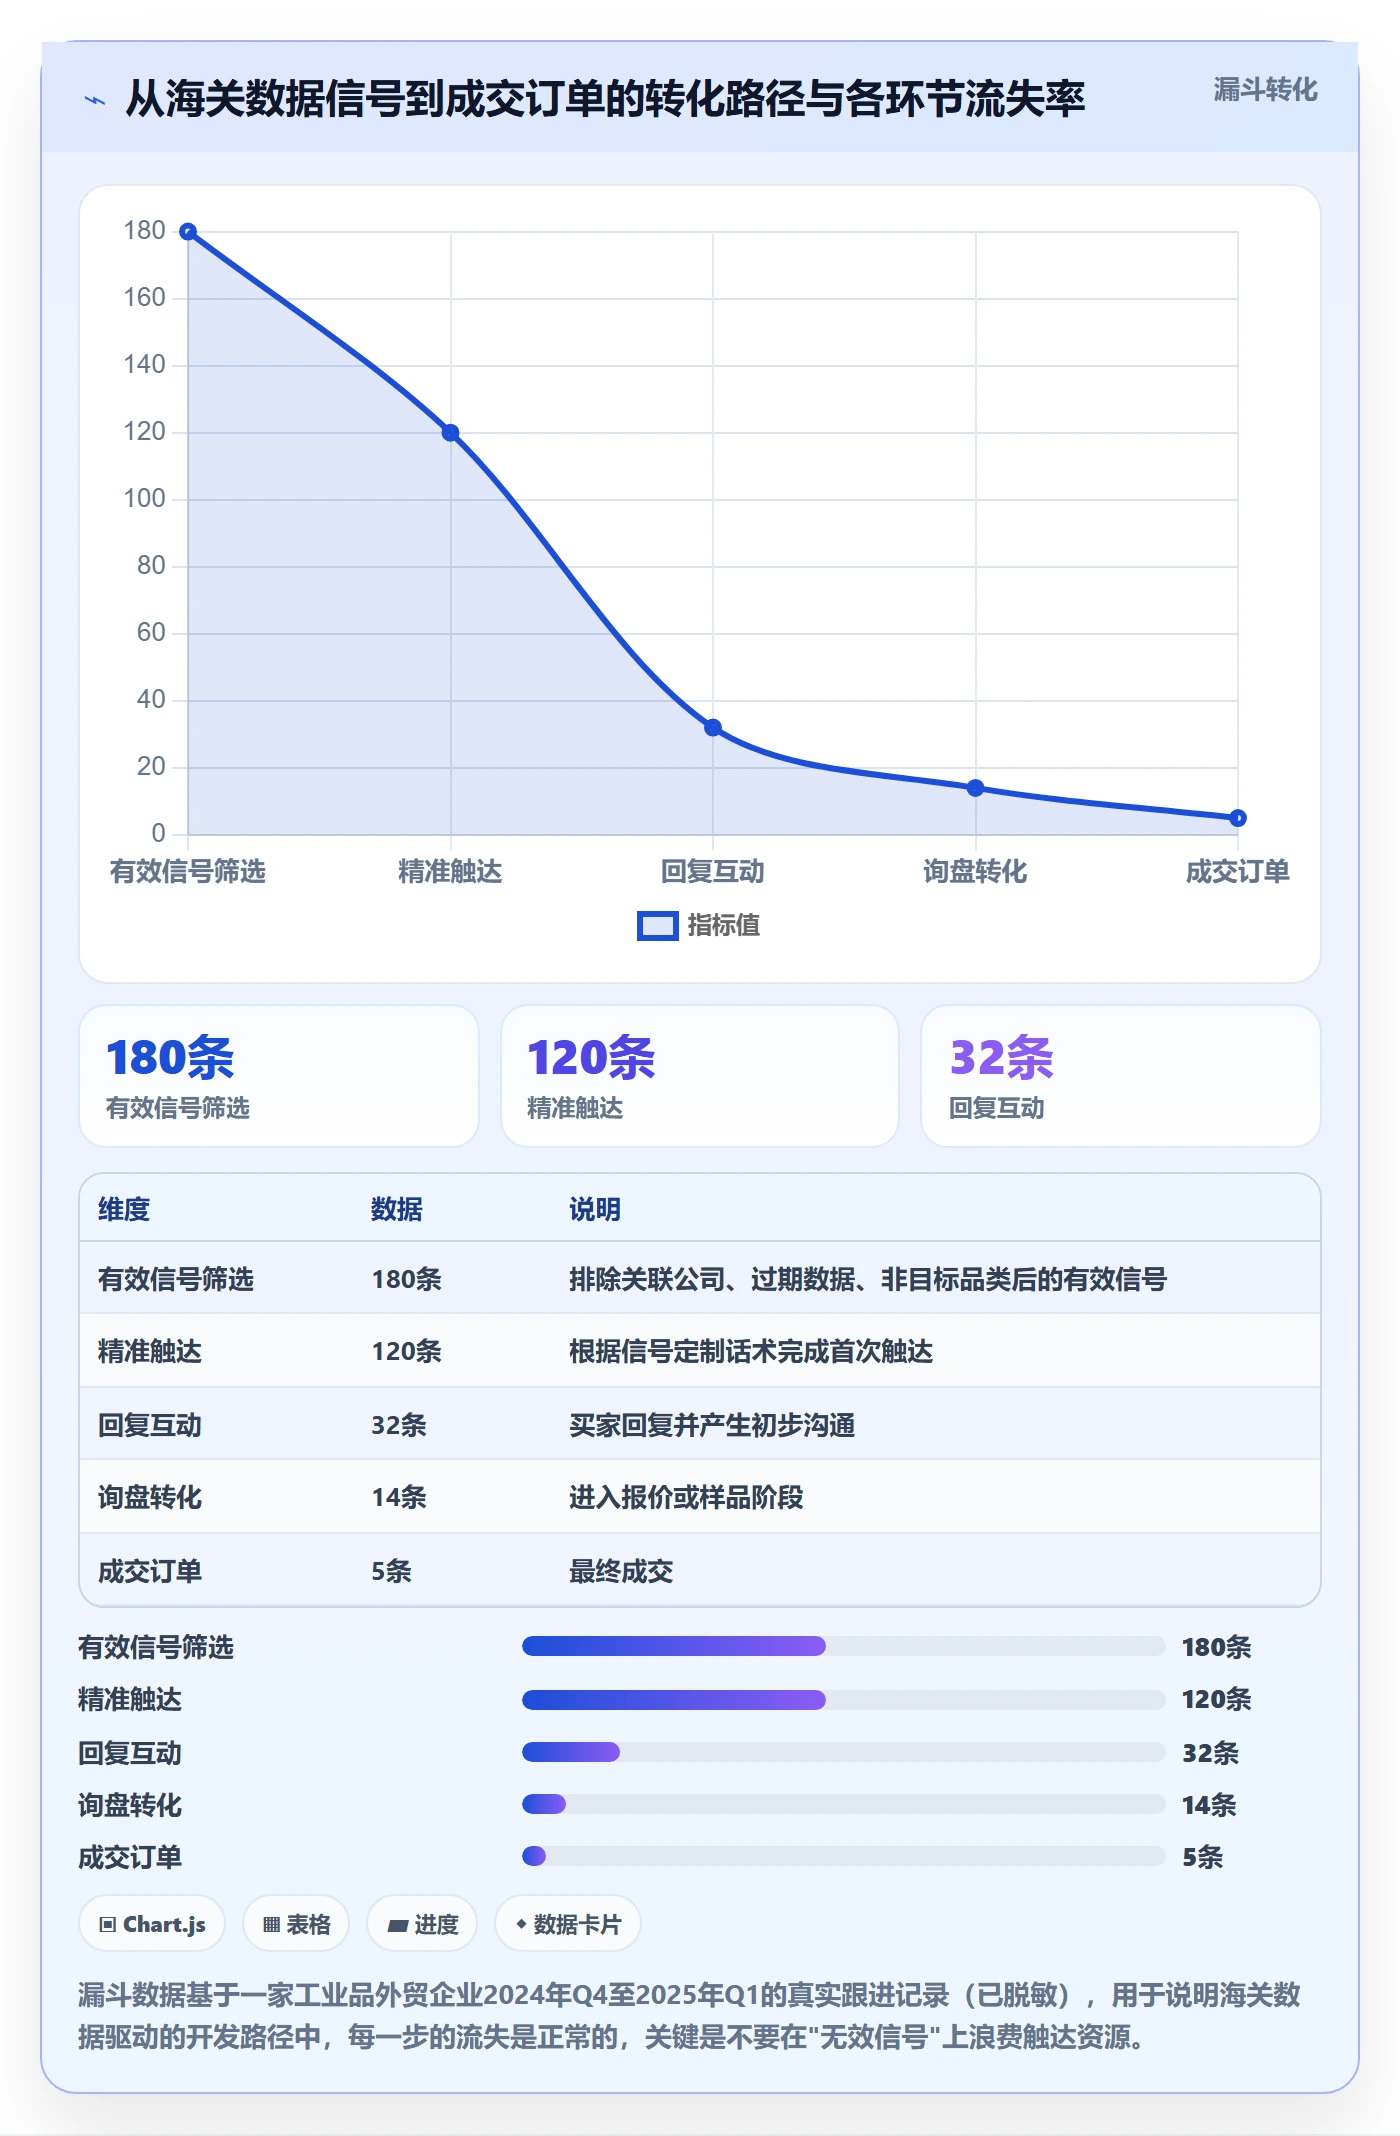The height and width of the screenshot is (2136, 1400).
Task: Click the 根据信号定制话术完成首次触达 cell
Action: pos(751,1351)
